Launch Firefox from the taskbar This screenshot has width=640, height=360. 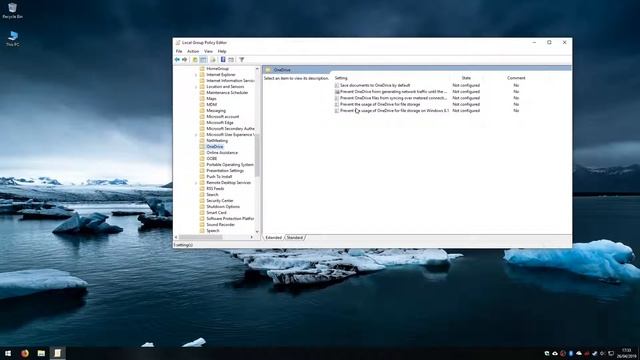24,353
